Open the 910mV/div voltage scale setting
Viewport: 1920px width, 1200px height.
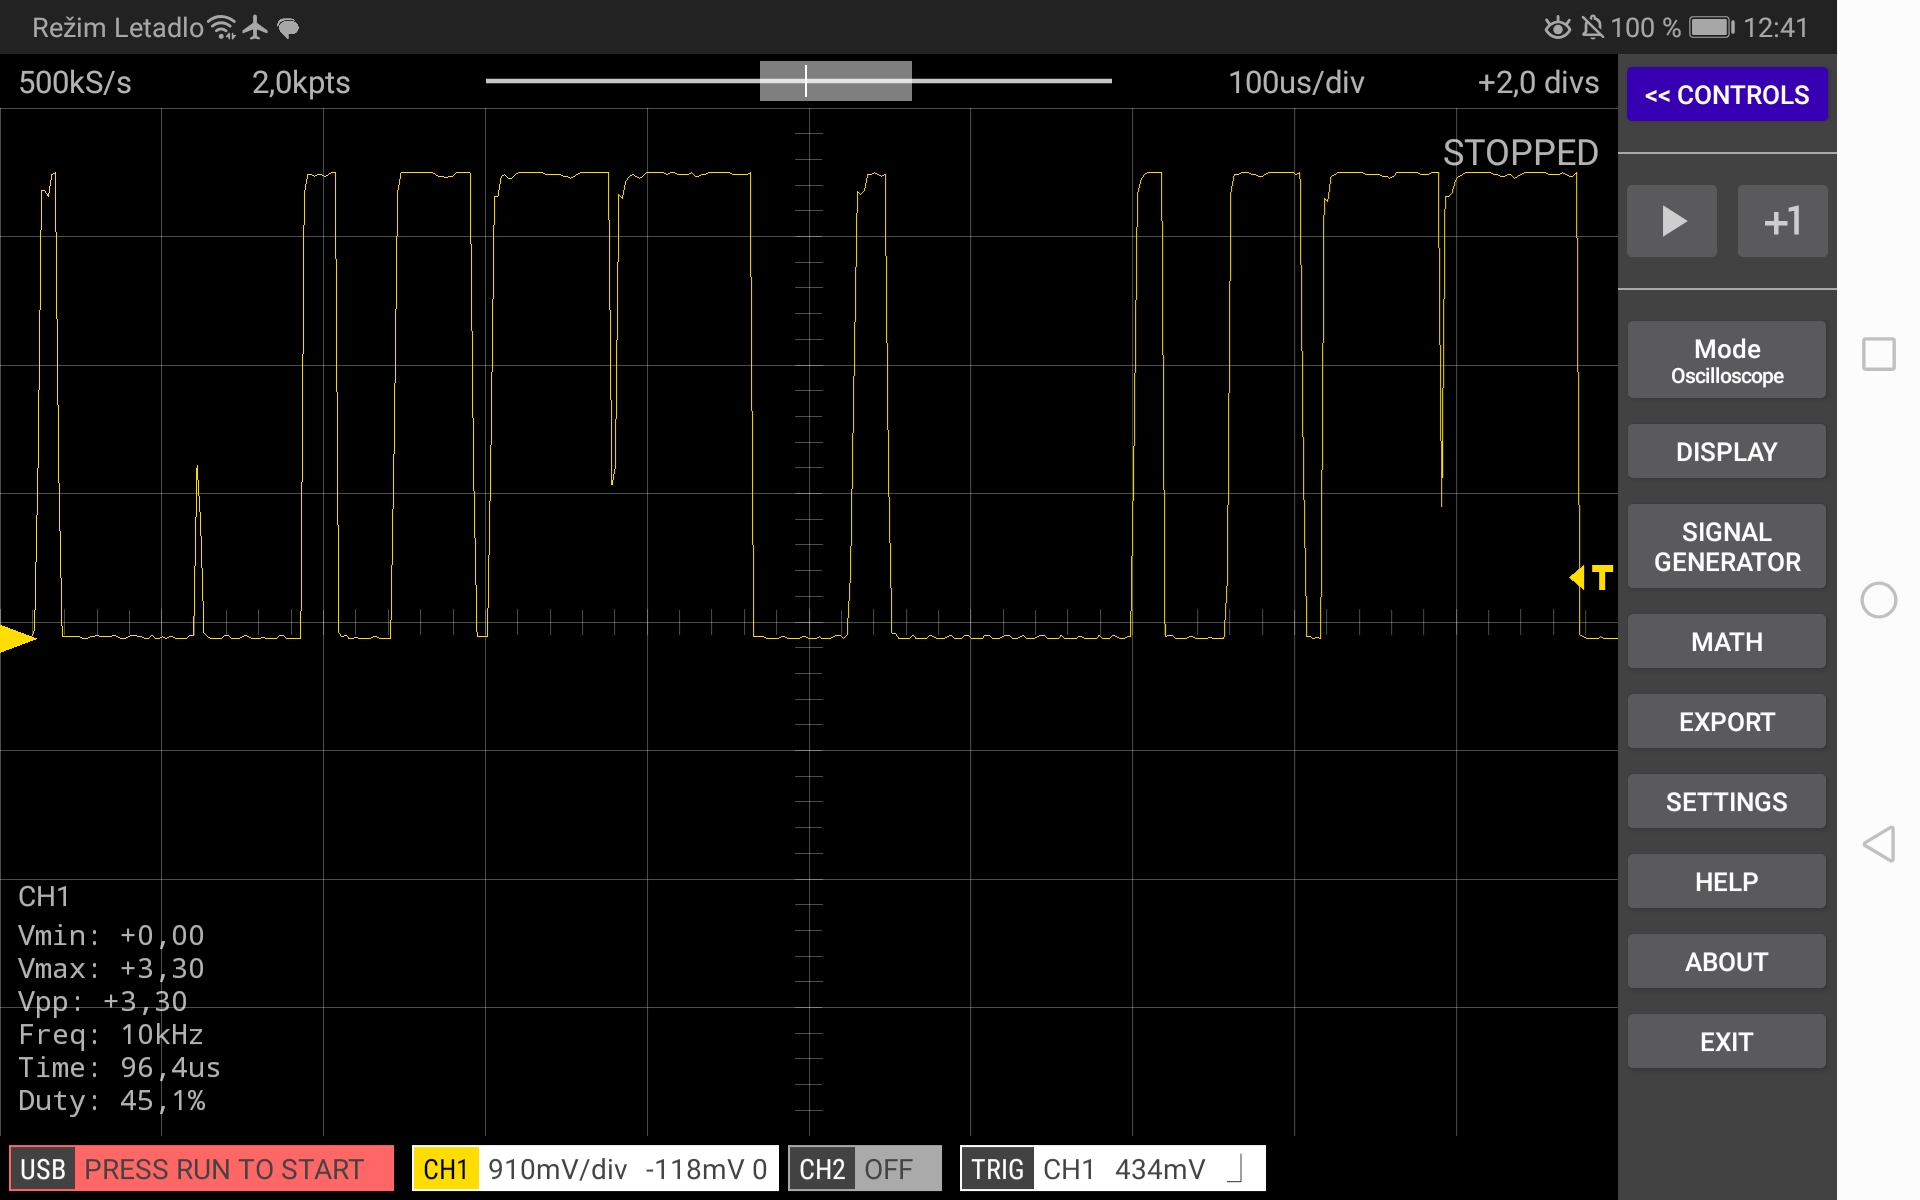557,1168
